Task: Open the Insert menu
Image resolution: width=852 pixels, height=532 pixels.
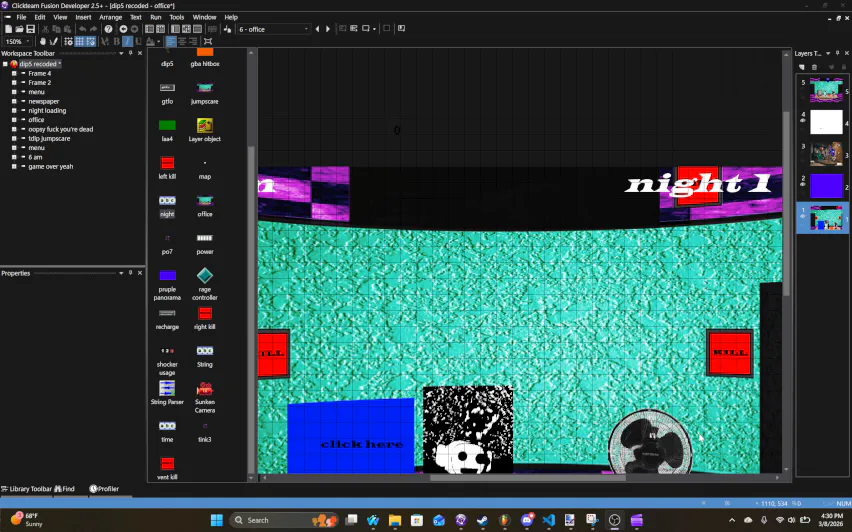Action: pyautogui.click(x=83, y=17)
